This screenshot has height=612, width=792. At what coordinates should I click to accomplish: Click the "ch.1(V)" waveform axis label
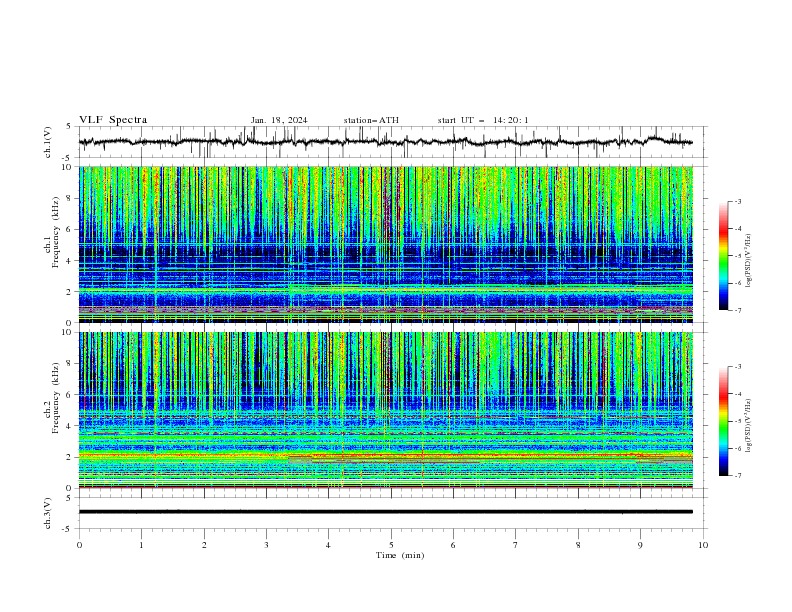48,142
